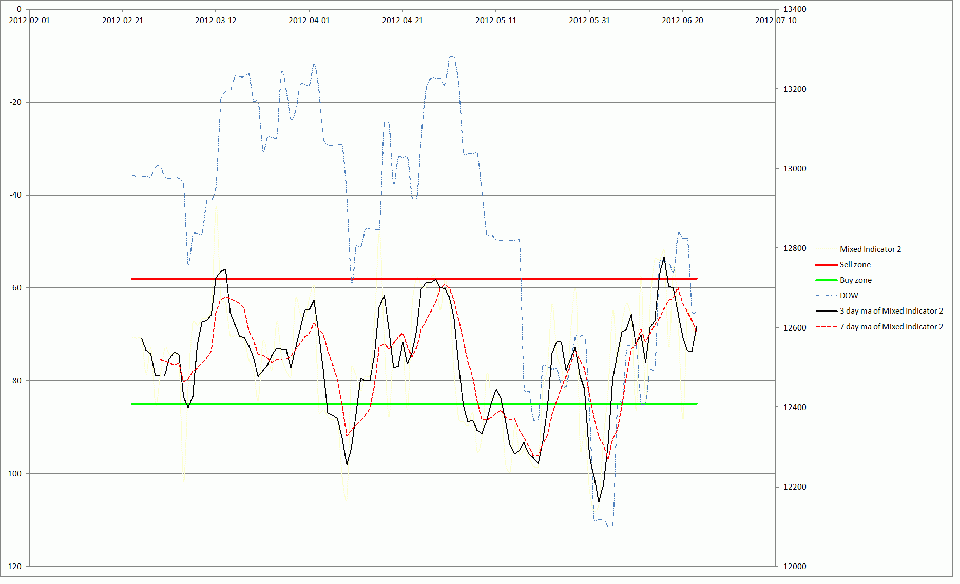Screen dimensions: 960x584
Task: Click the green Buy zone legend line sample
Action: pyautogui.click(x=827, y=280)
